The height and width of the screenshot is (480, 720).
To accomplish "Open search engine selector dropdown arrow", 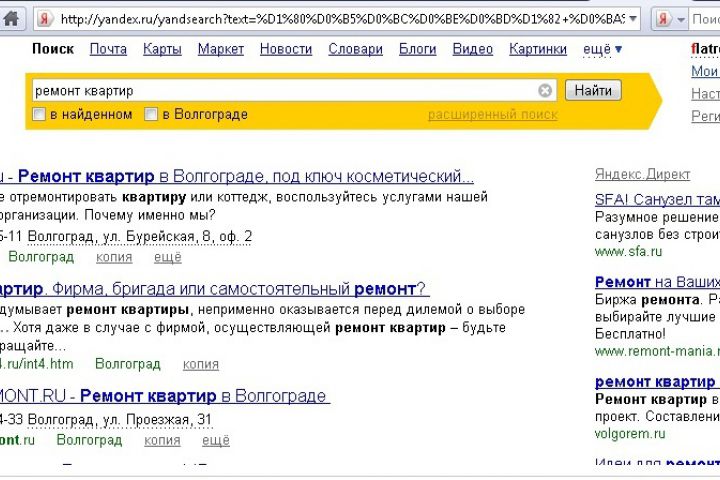I will click(681, 19).
